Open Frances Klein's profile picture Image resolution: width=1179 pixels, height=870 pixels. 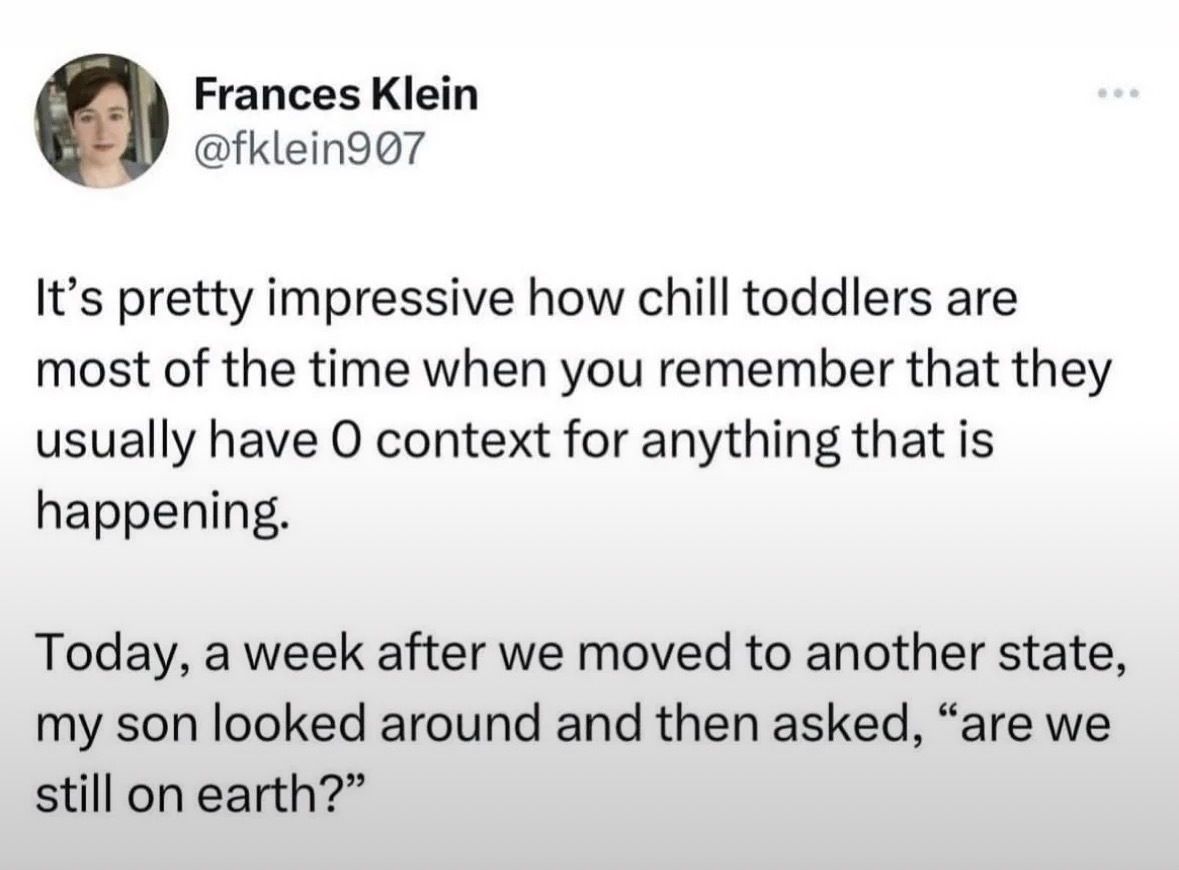[102, 120]
